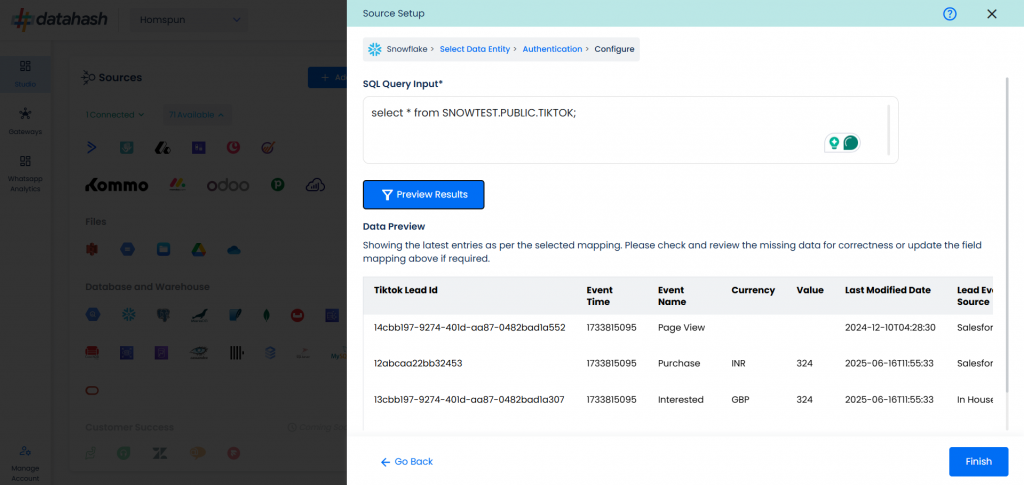The image size is (1024, 485).
Task: Click the green chat bubble icon in query box
Action: pyautogui.click(x=850, y=142)
